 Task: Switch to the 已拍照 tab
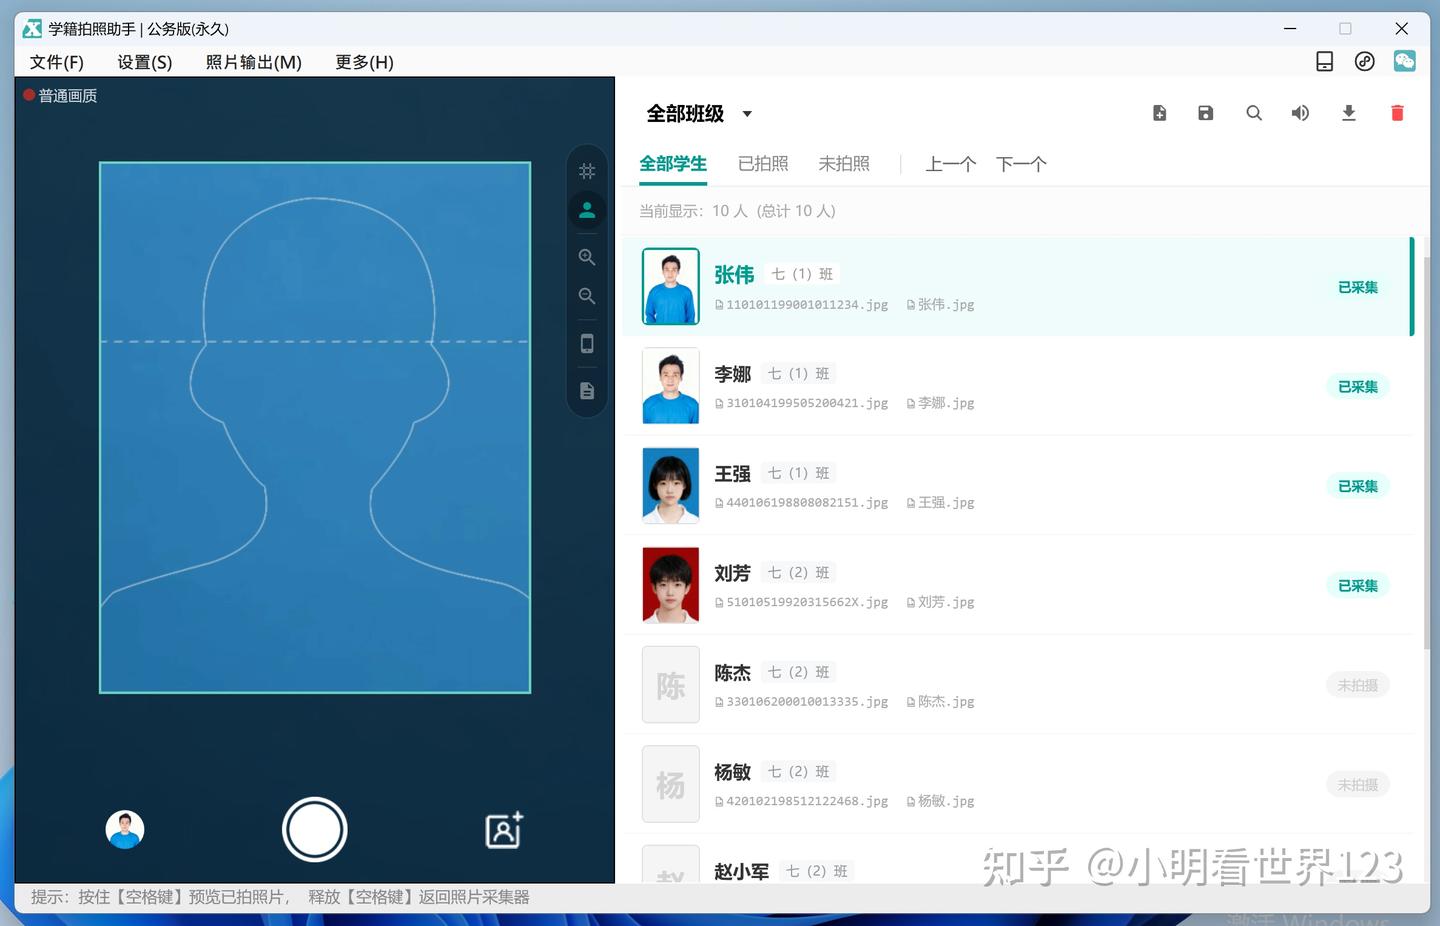(x=763, y=164)
